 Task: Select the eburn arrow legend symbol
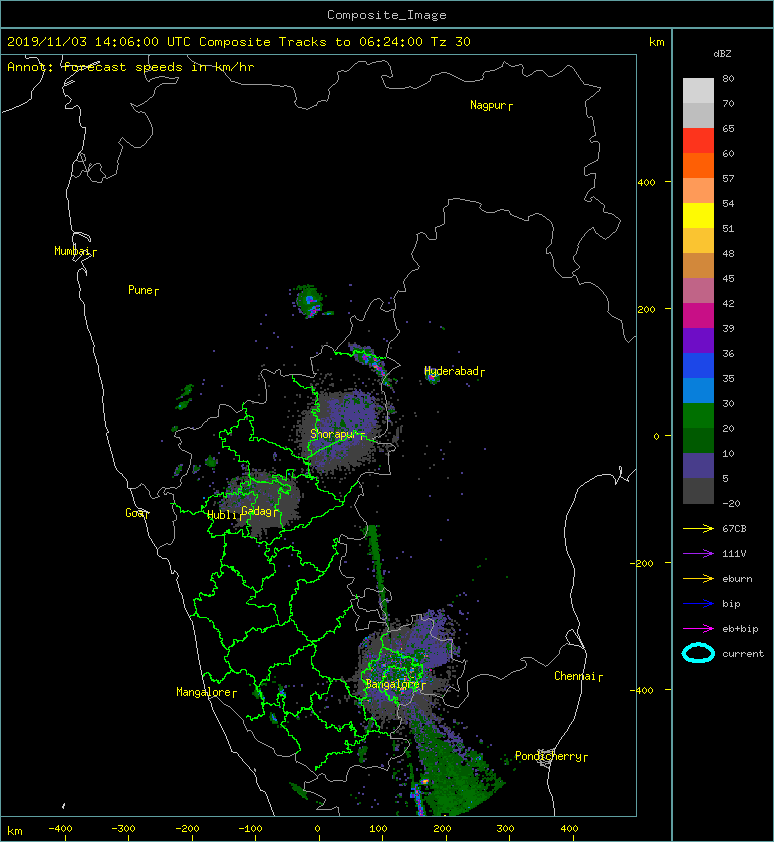point(698,578)
